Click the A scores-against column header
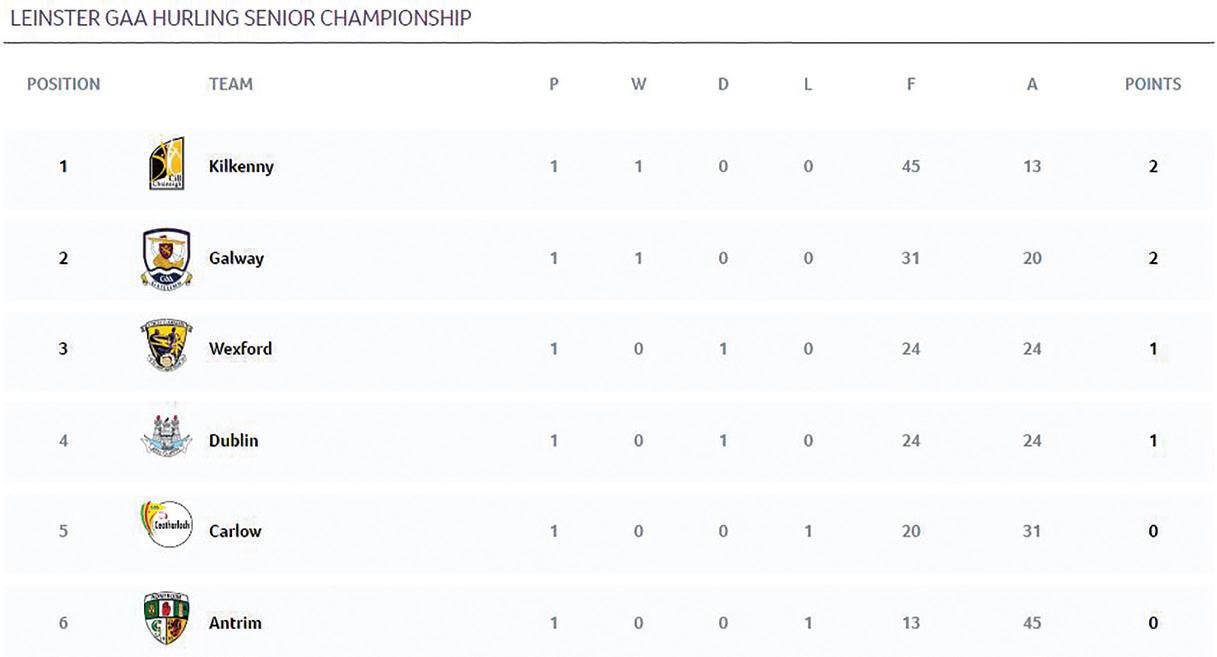The height and width of the screenshot is (657, 1217). pyautogui.click(x=1032, y=85)
